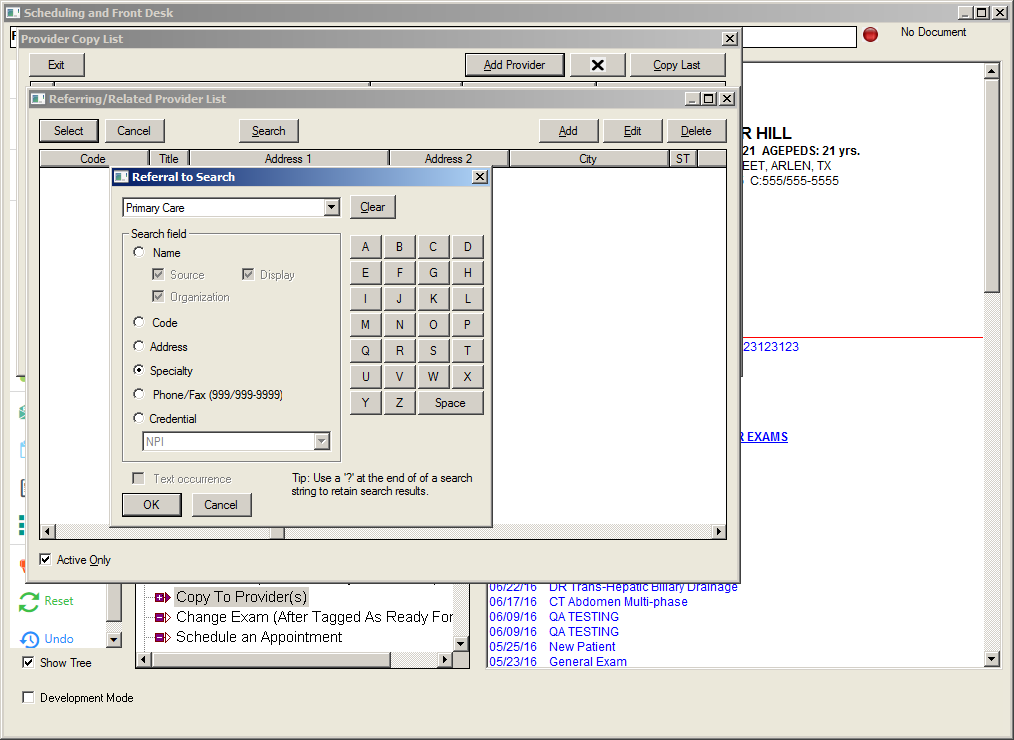Click the Clear button next to Primary Care
This screenshot has width=1014, height=740.
373,207
